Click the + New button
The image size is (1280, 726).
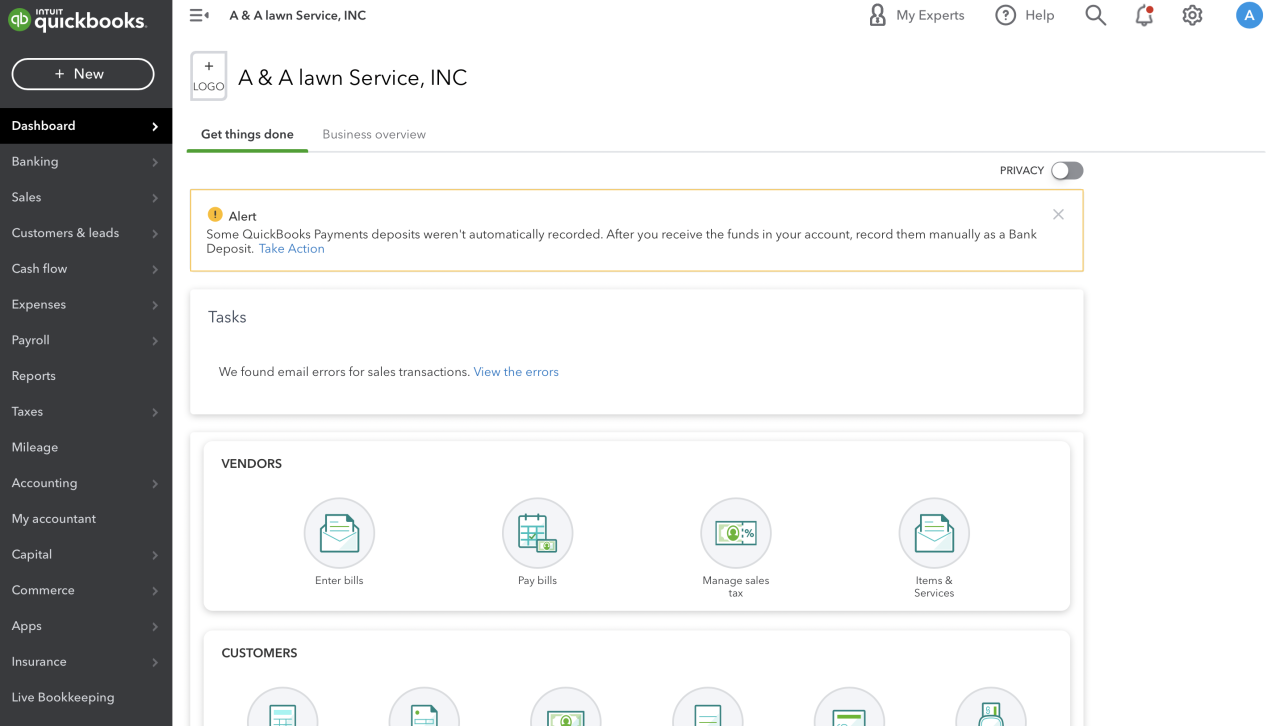(x=83, y=74)
